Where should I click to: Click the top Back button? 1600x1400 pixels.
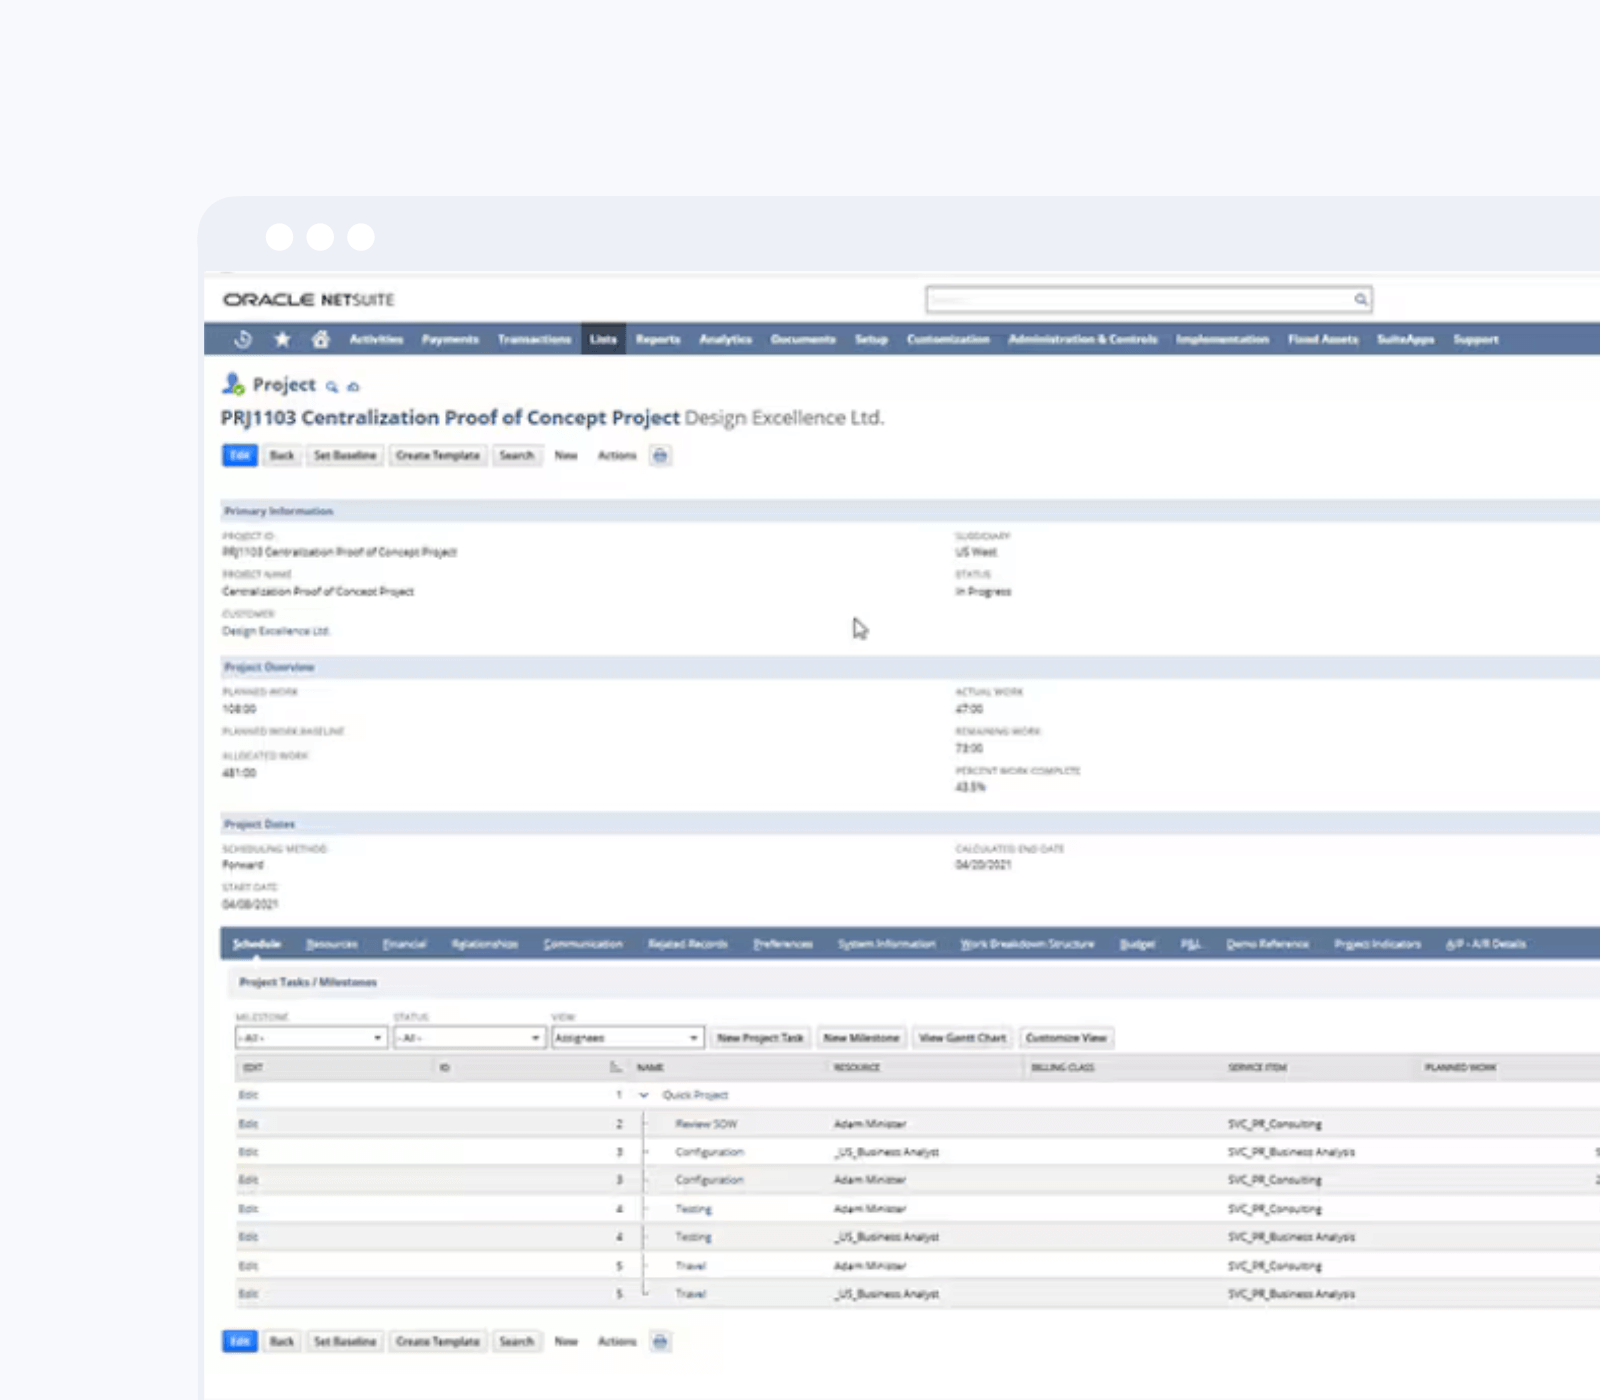[x=282, y=456]
